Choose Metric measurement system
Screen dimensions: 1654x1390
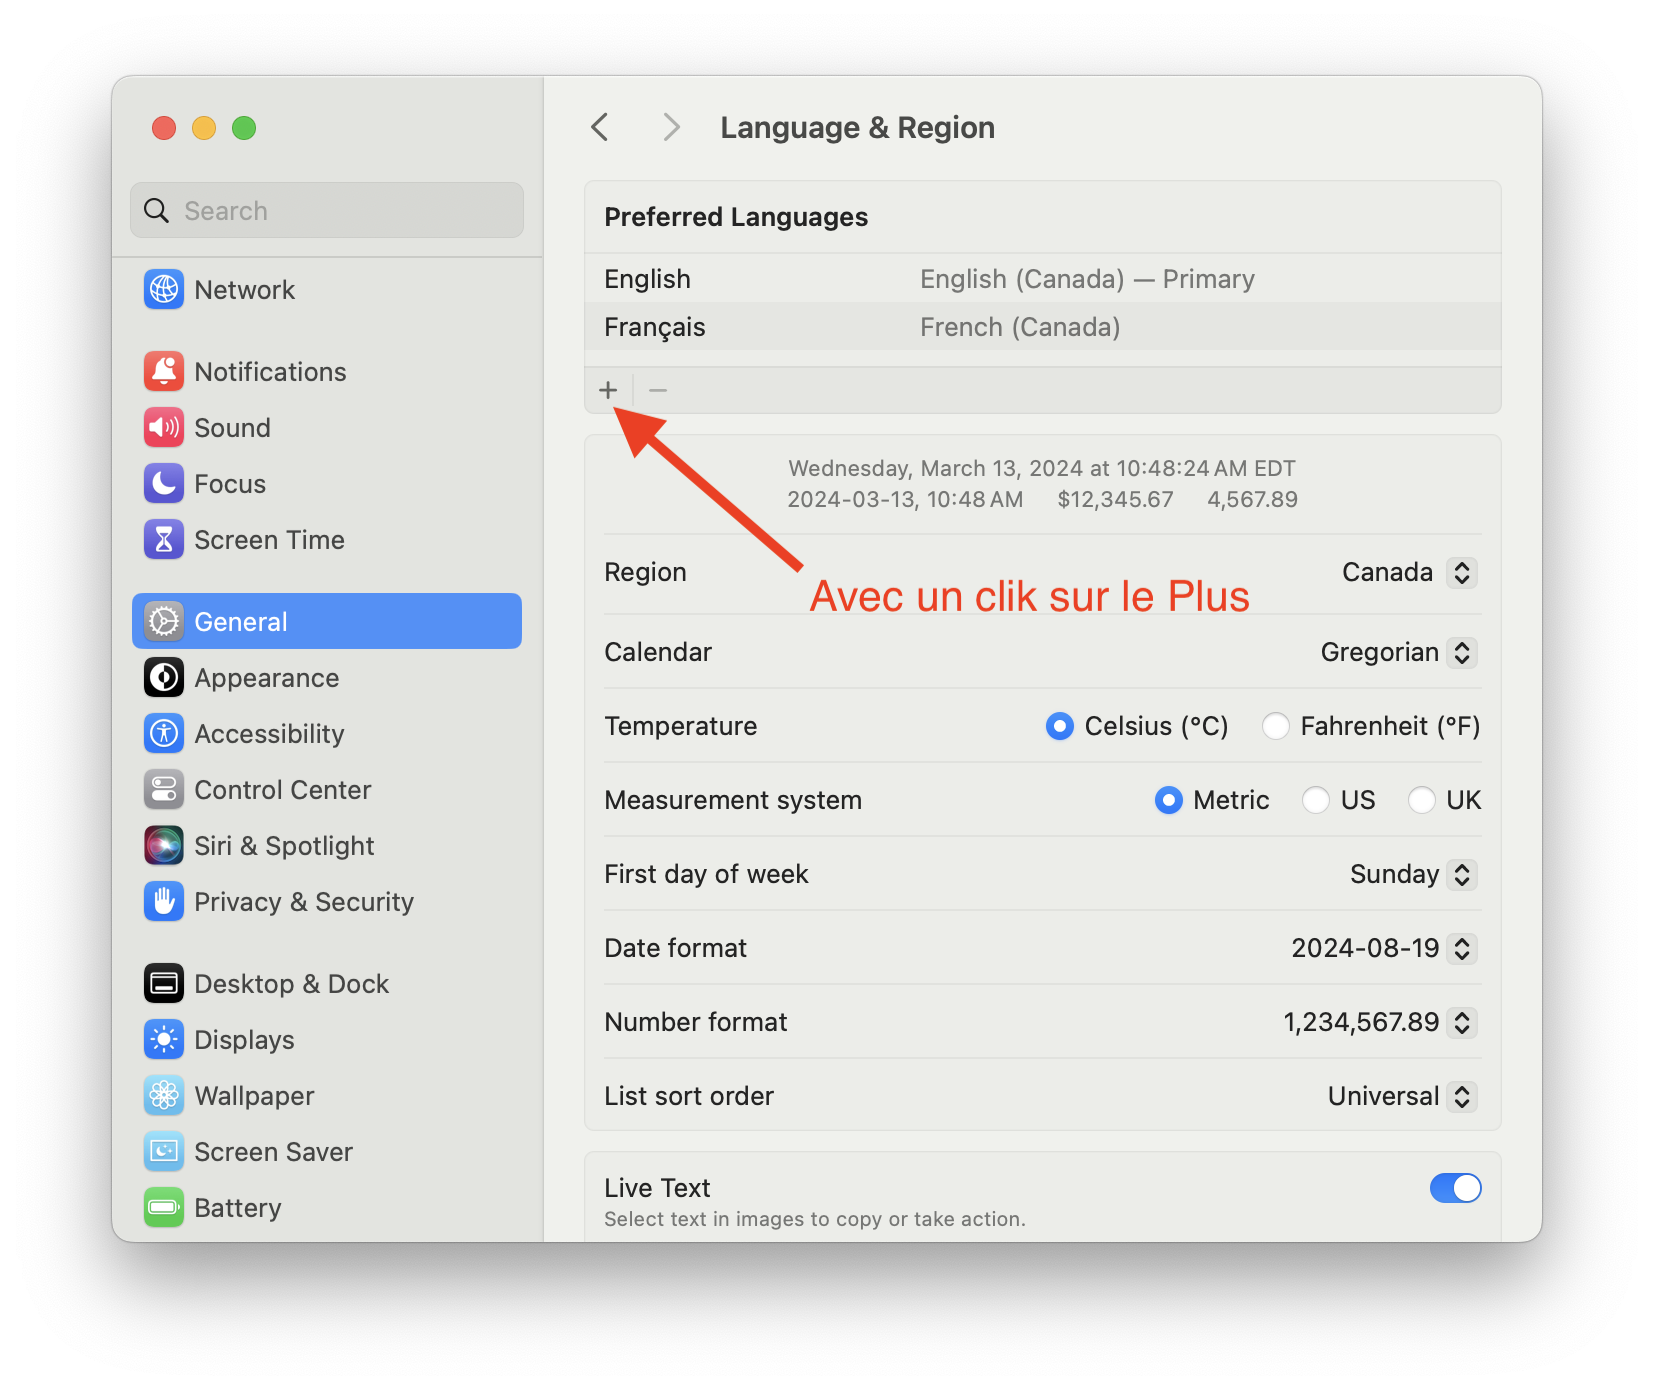tap(1169, 800)
